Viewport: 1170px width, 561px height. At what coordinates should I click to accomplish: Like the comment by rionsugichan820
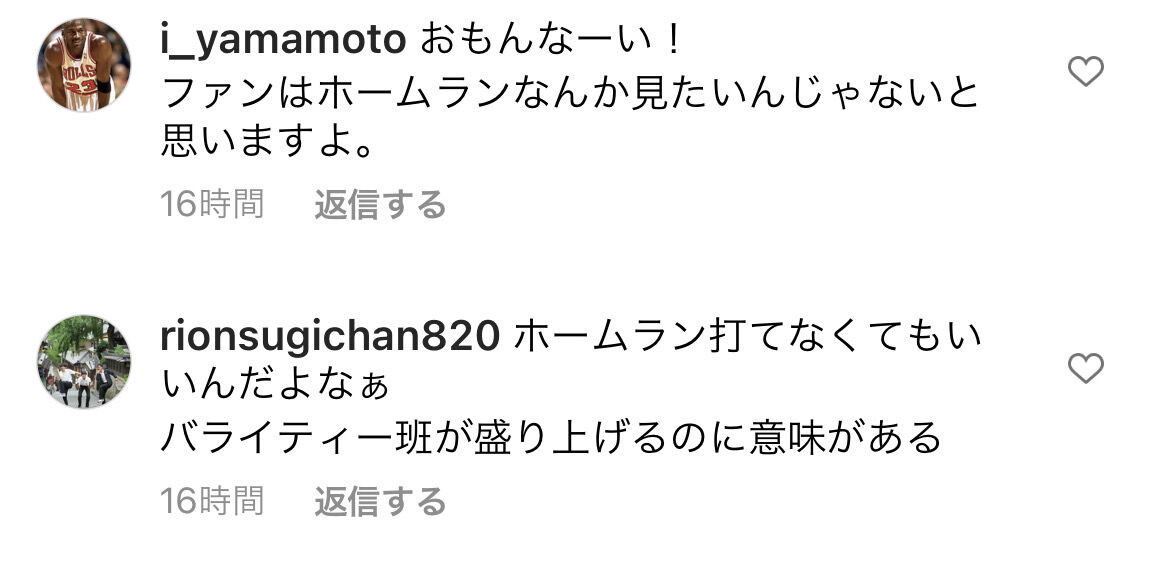[1086, 369]
